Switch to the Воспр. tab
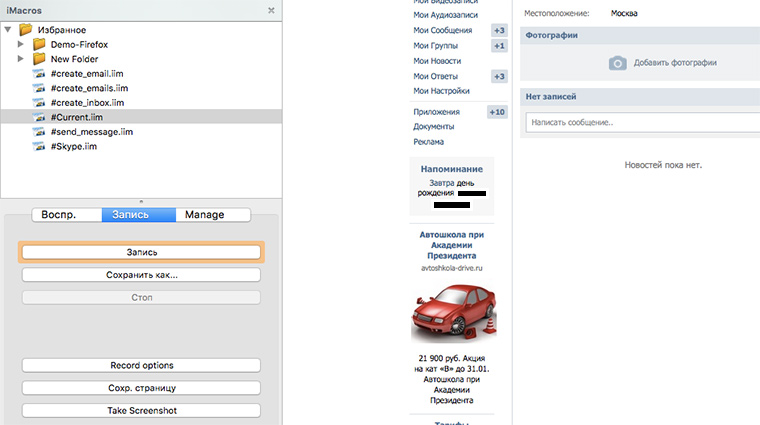The width and height of the screenshot is (760, 425). click(67, 215)
